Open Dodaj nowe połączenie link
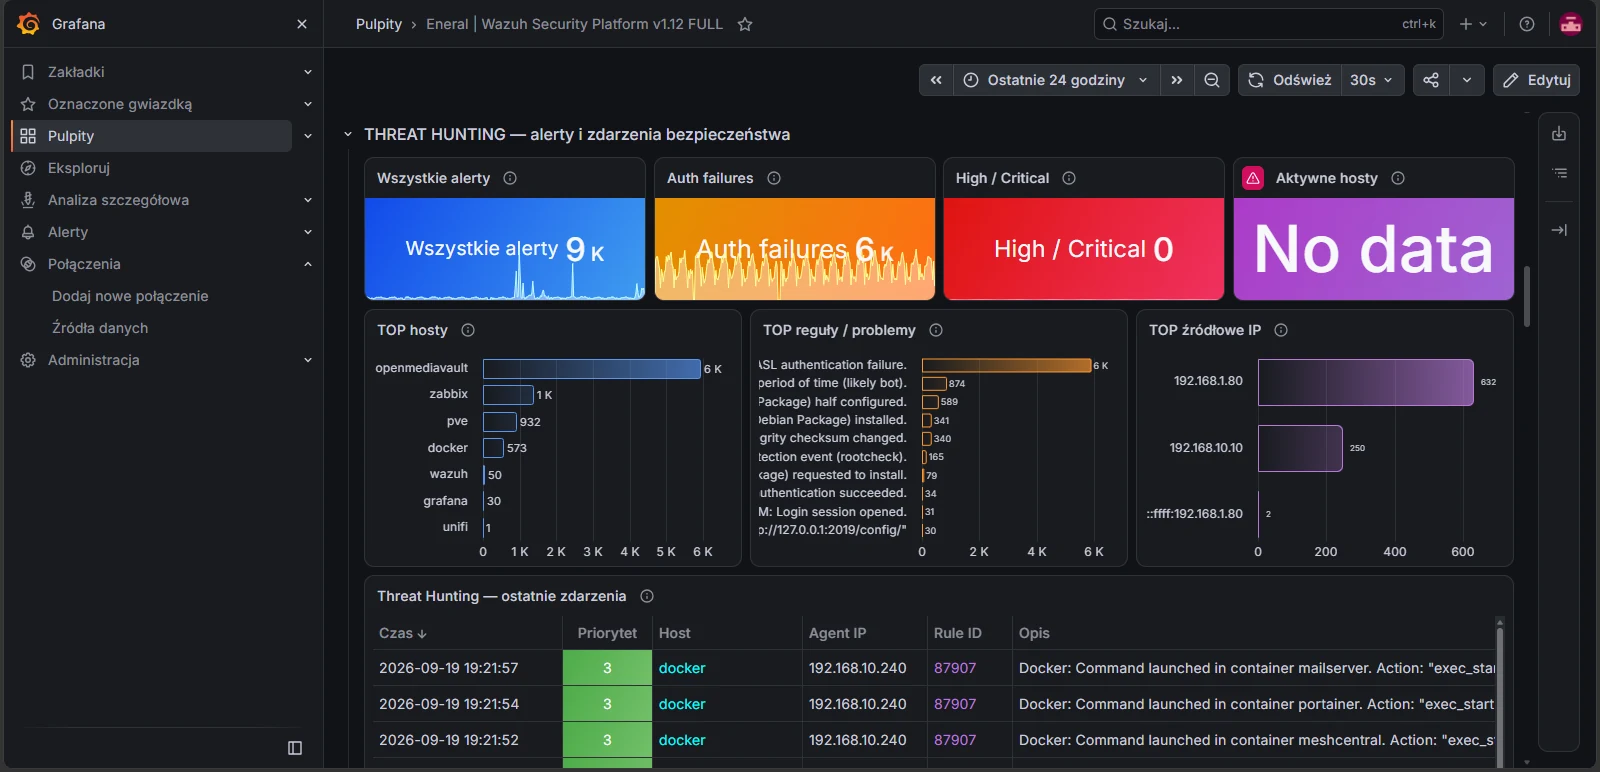Screen dimensions: 1600x772 (x=130, y=296)
